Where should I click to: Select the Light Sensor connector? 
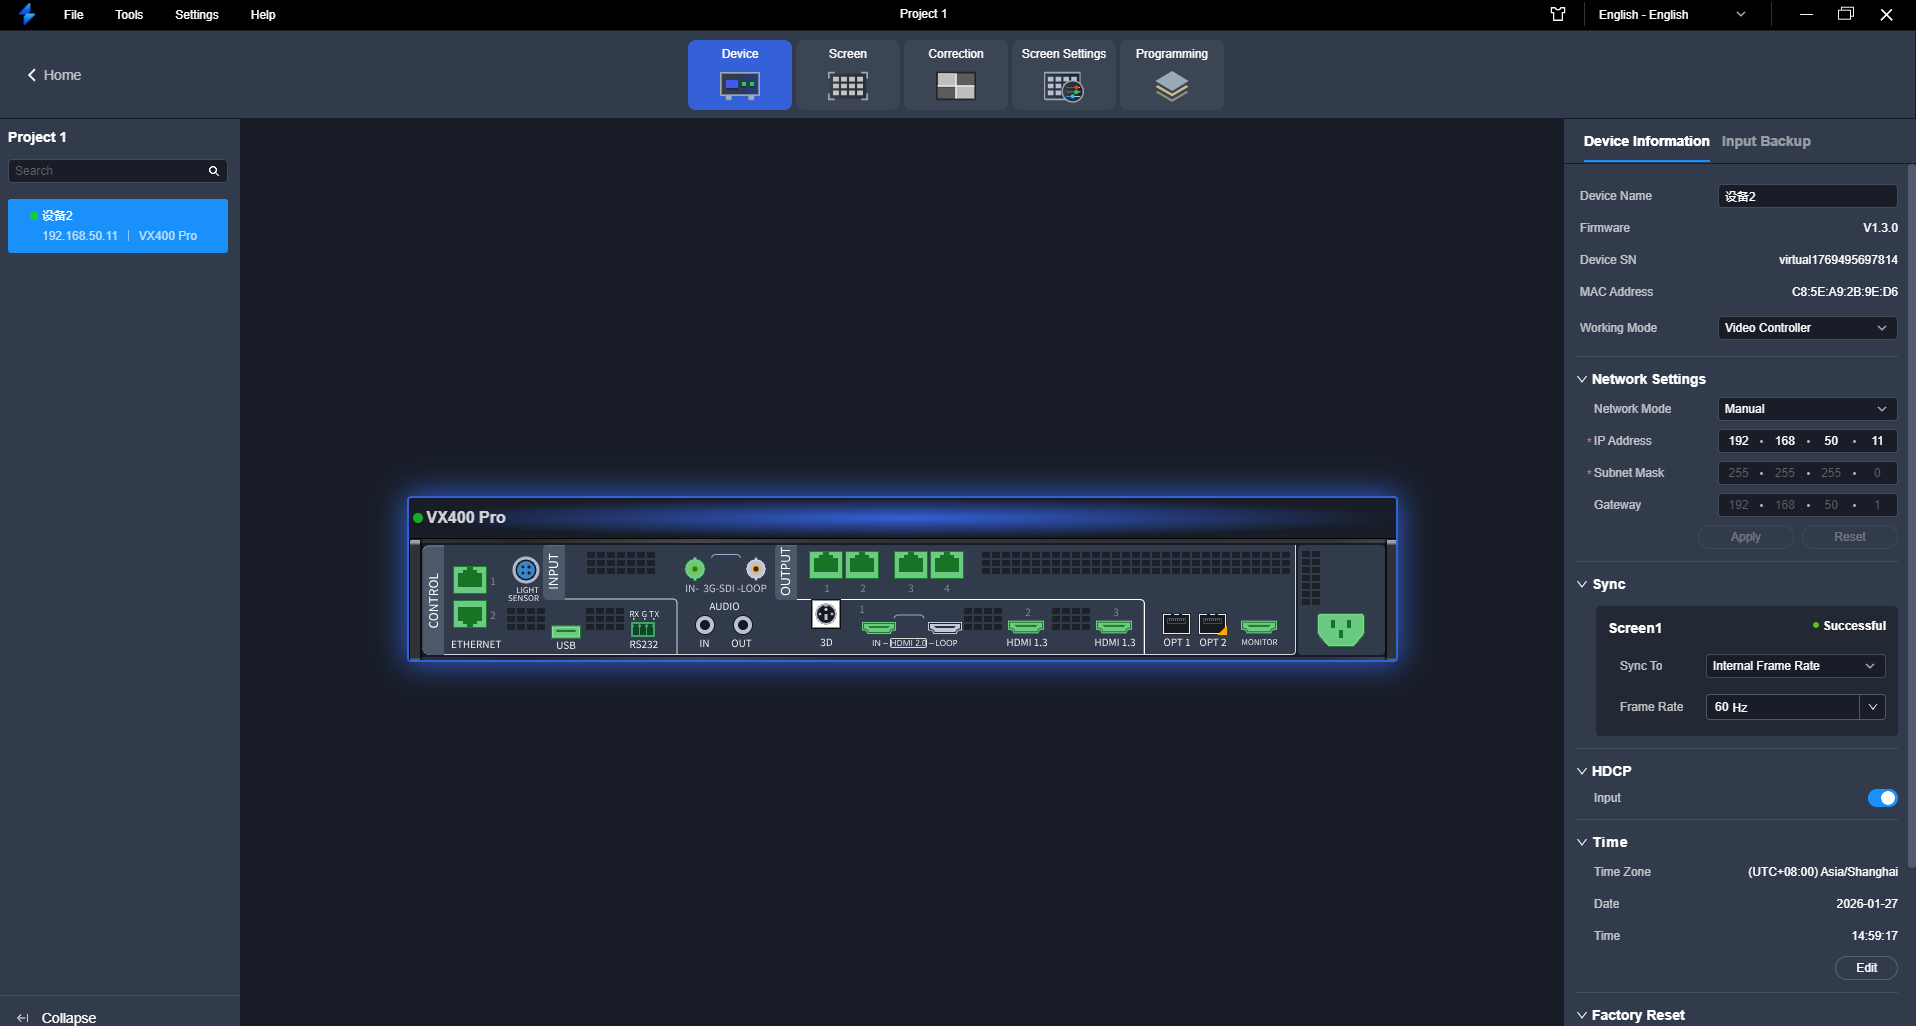[x=526, y=570]
